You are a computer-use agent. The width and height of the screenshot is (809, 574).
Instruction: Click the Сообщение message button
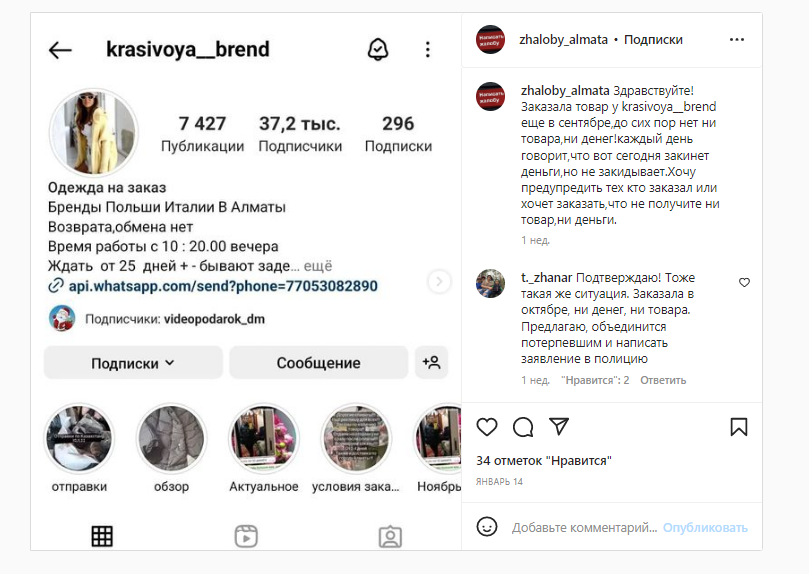point(318,363)
